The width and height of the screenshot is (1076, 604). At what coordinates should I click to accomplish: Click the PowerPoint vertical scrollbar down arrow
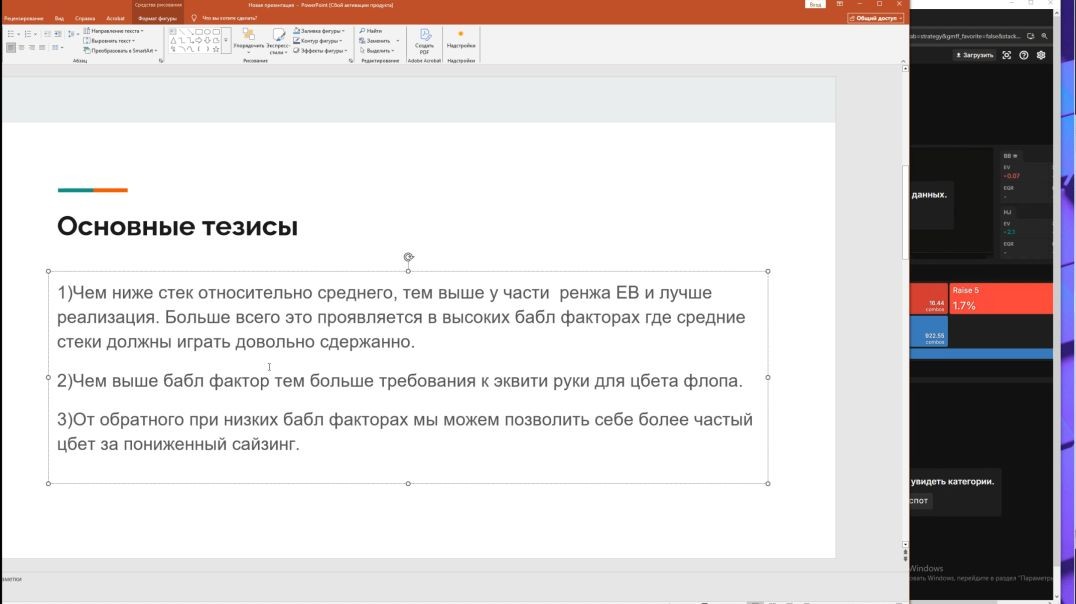coord(905,544)
